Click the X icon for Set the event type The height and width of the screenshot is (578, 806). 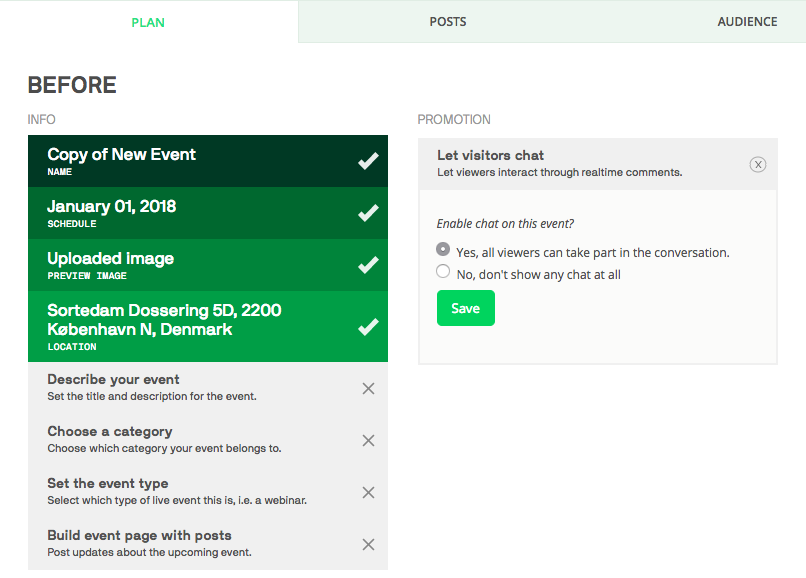point(368,492)
